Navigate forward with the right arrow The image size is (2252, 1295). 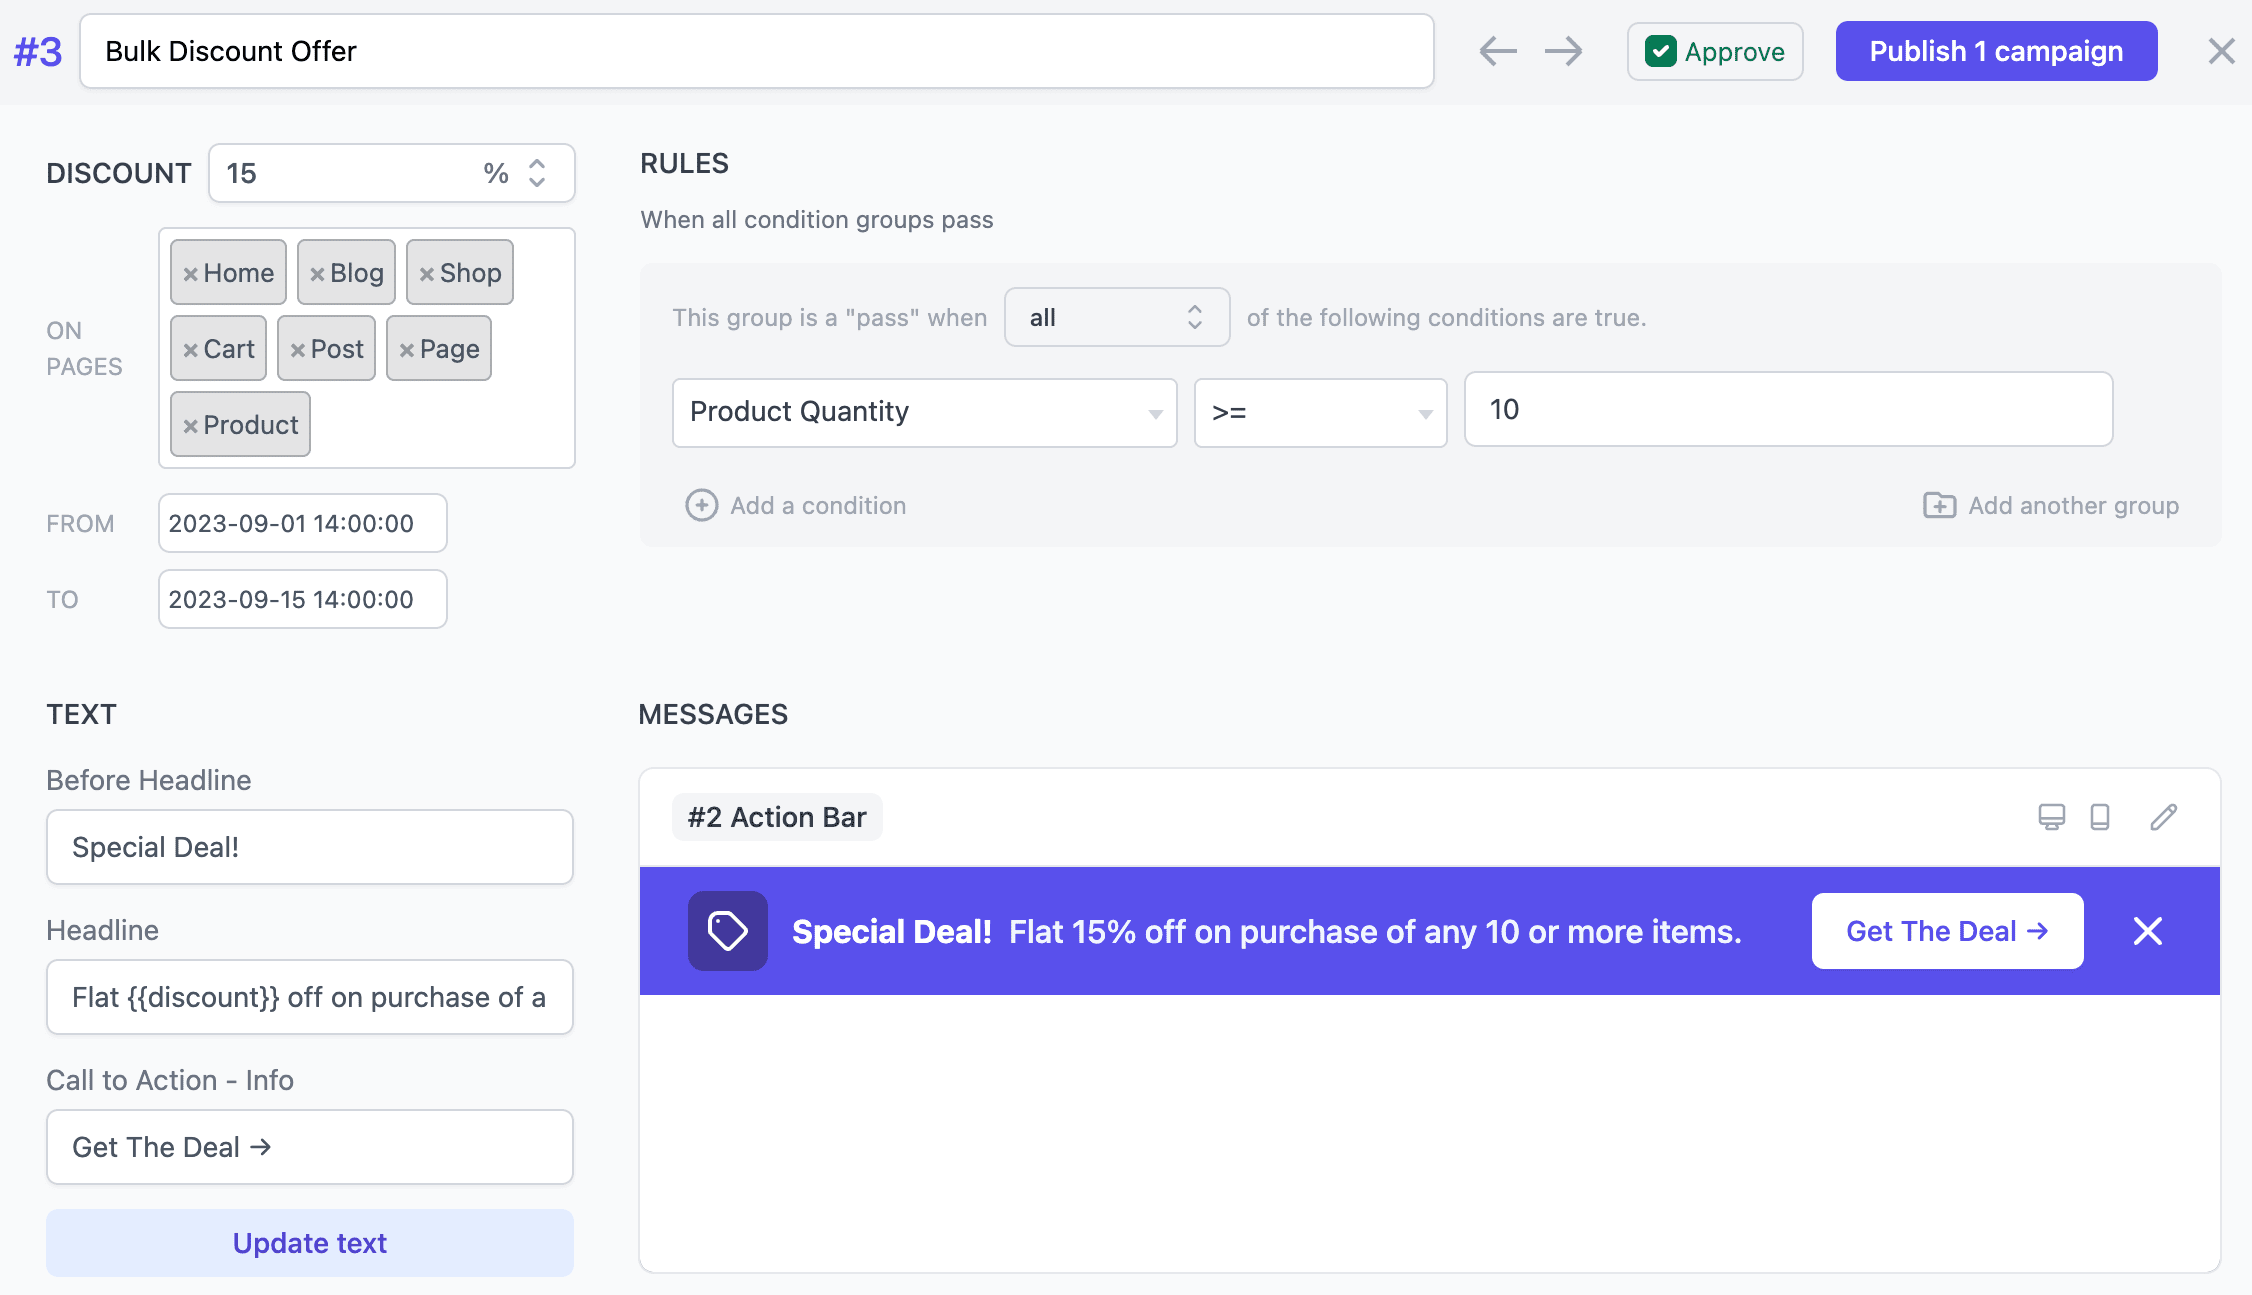pyautogui.click(x=1563, y=50)
